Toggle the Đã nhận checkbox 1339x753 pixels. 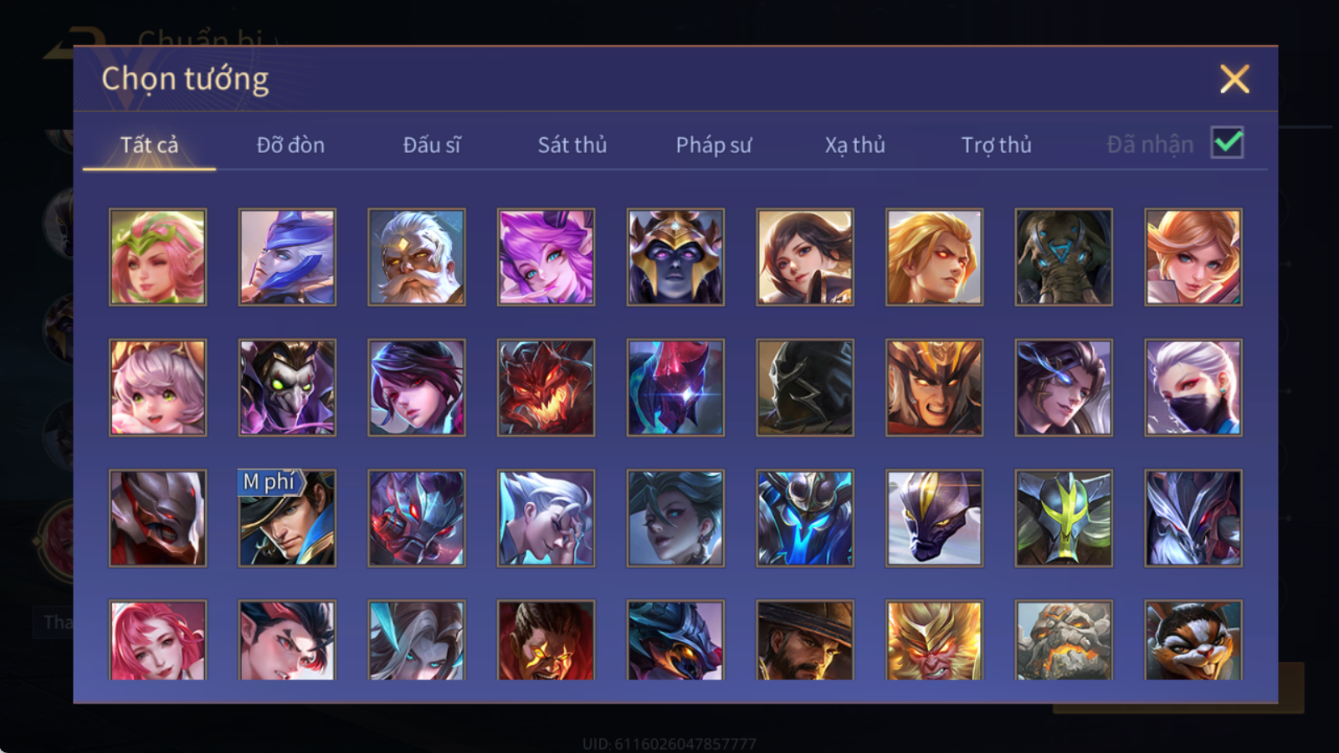(1227, 143)
